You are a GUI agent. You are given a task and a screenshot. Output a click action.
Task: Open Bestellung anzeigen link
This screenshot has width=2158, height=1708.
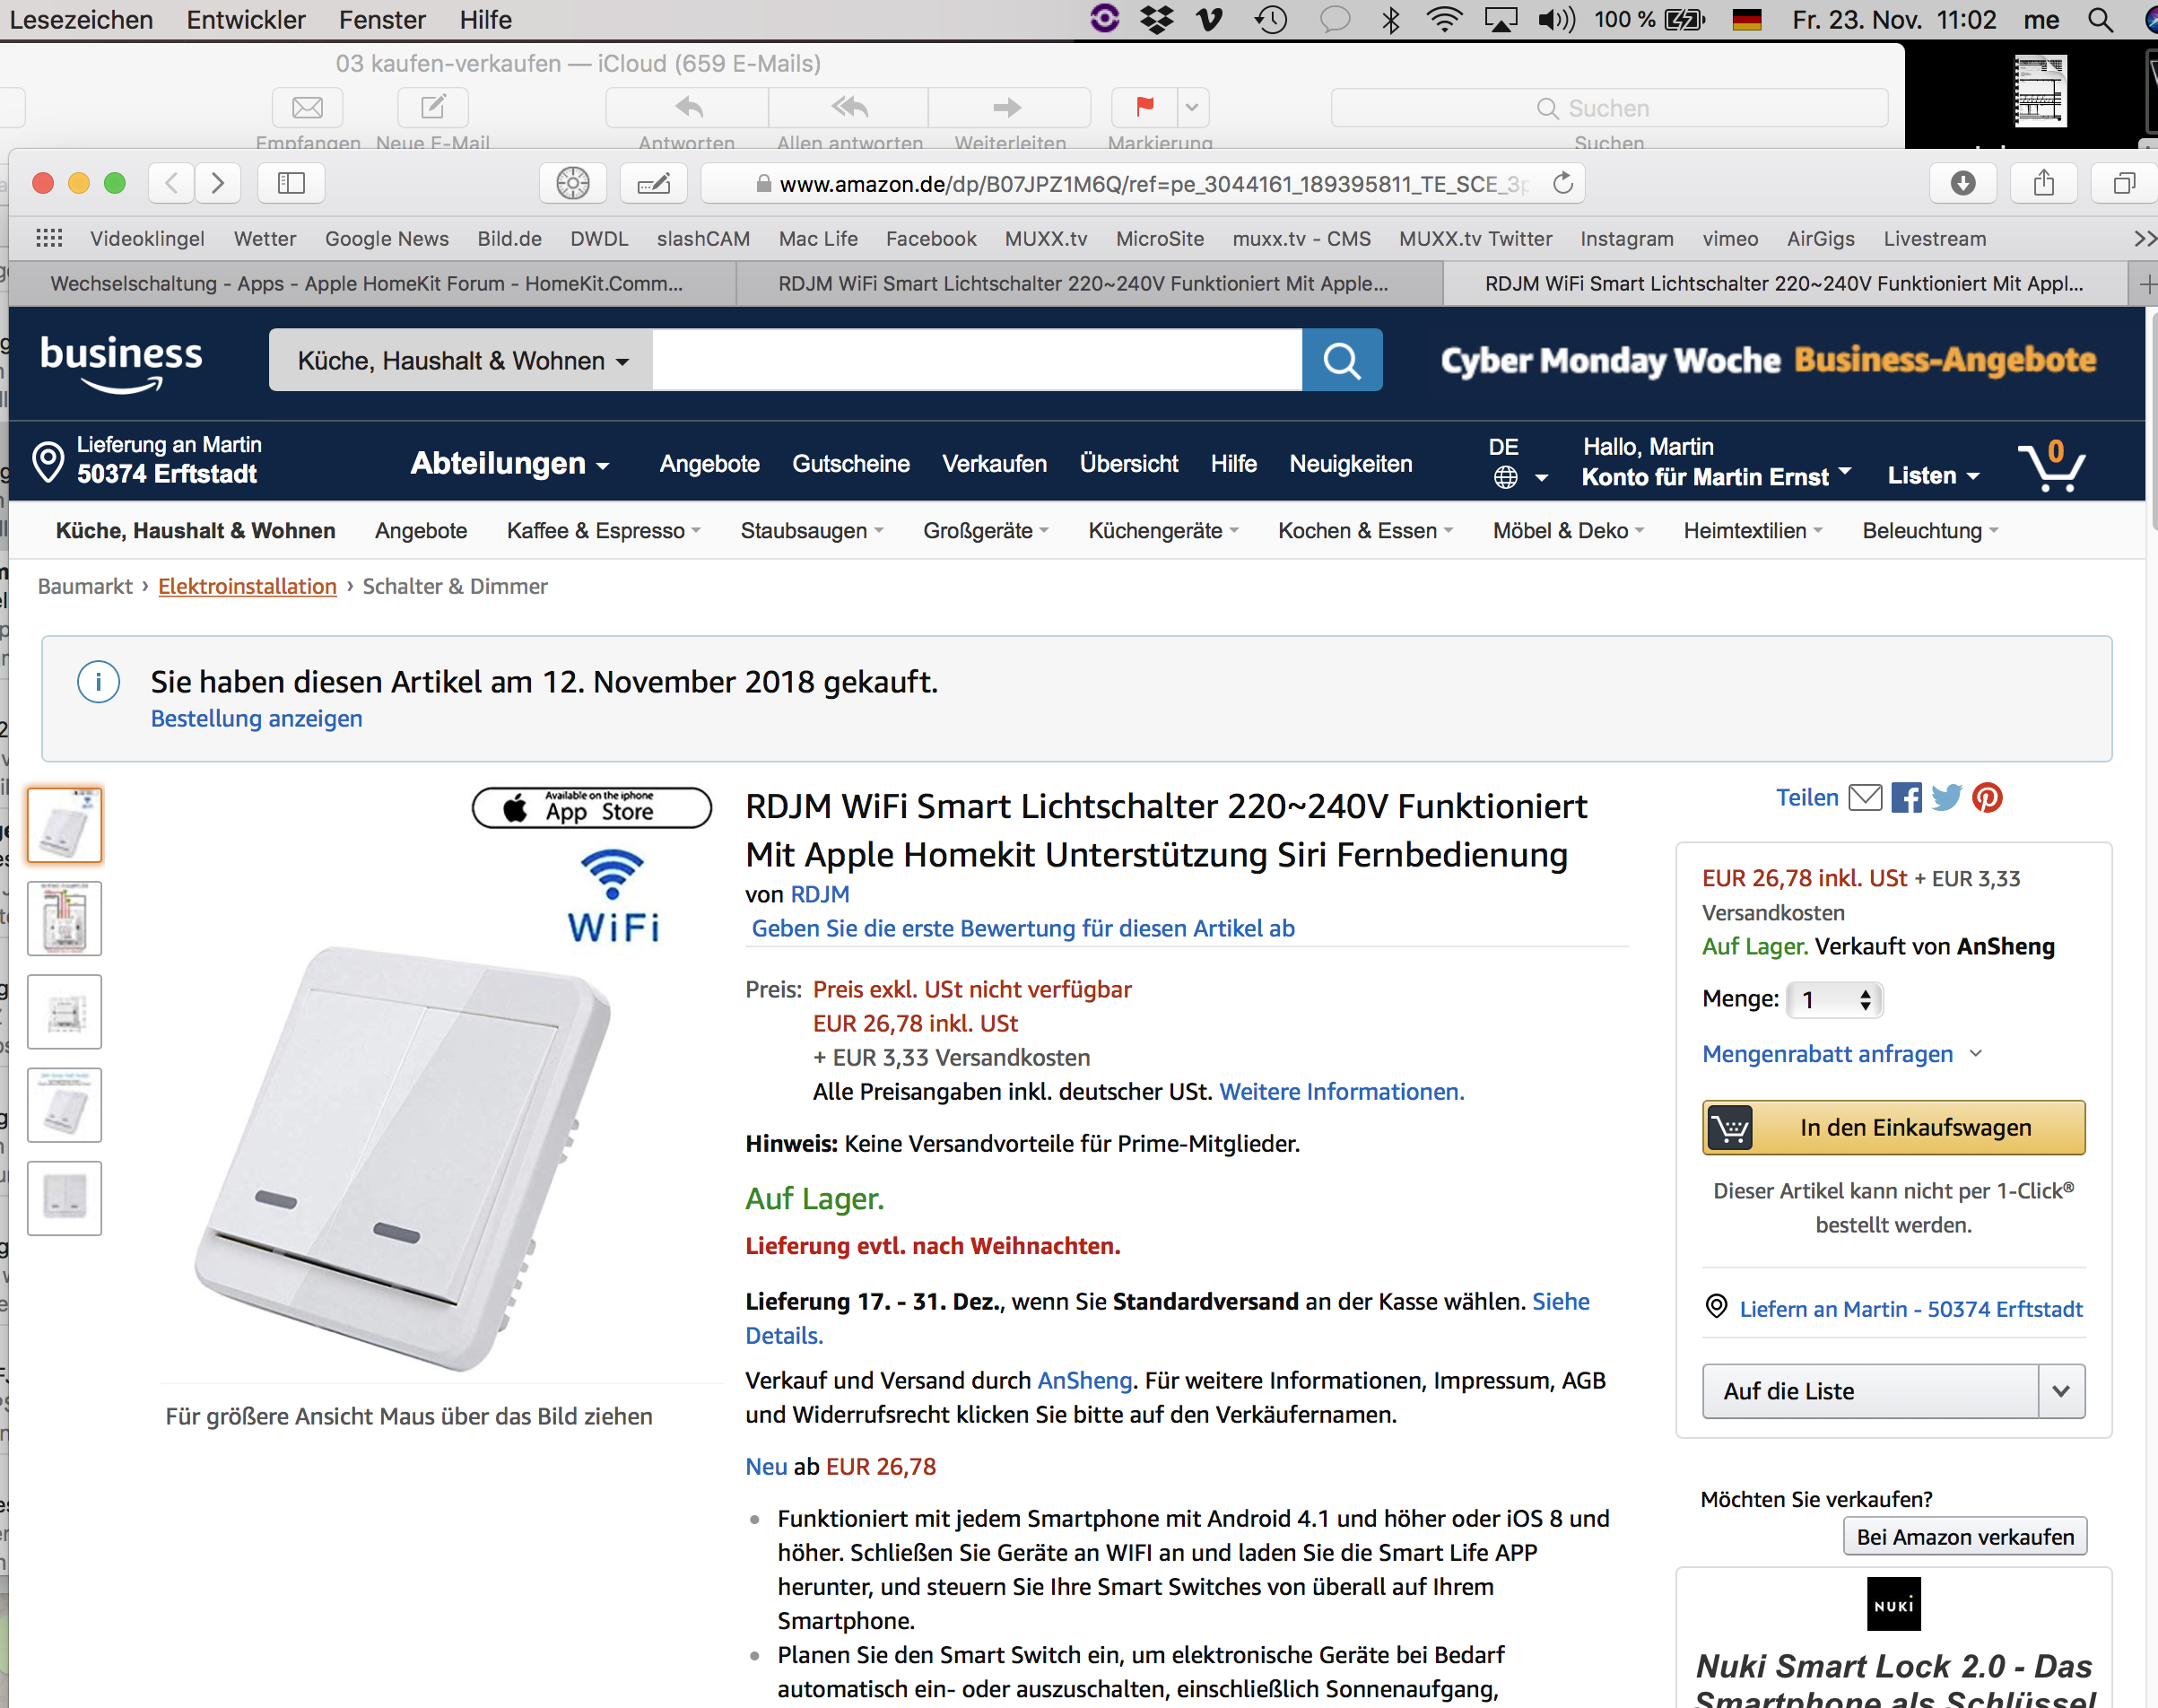pos(256,719)
